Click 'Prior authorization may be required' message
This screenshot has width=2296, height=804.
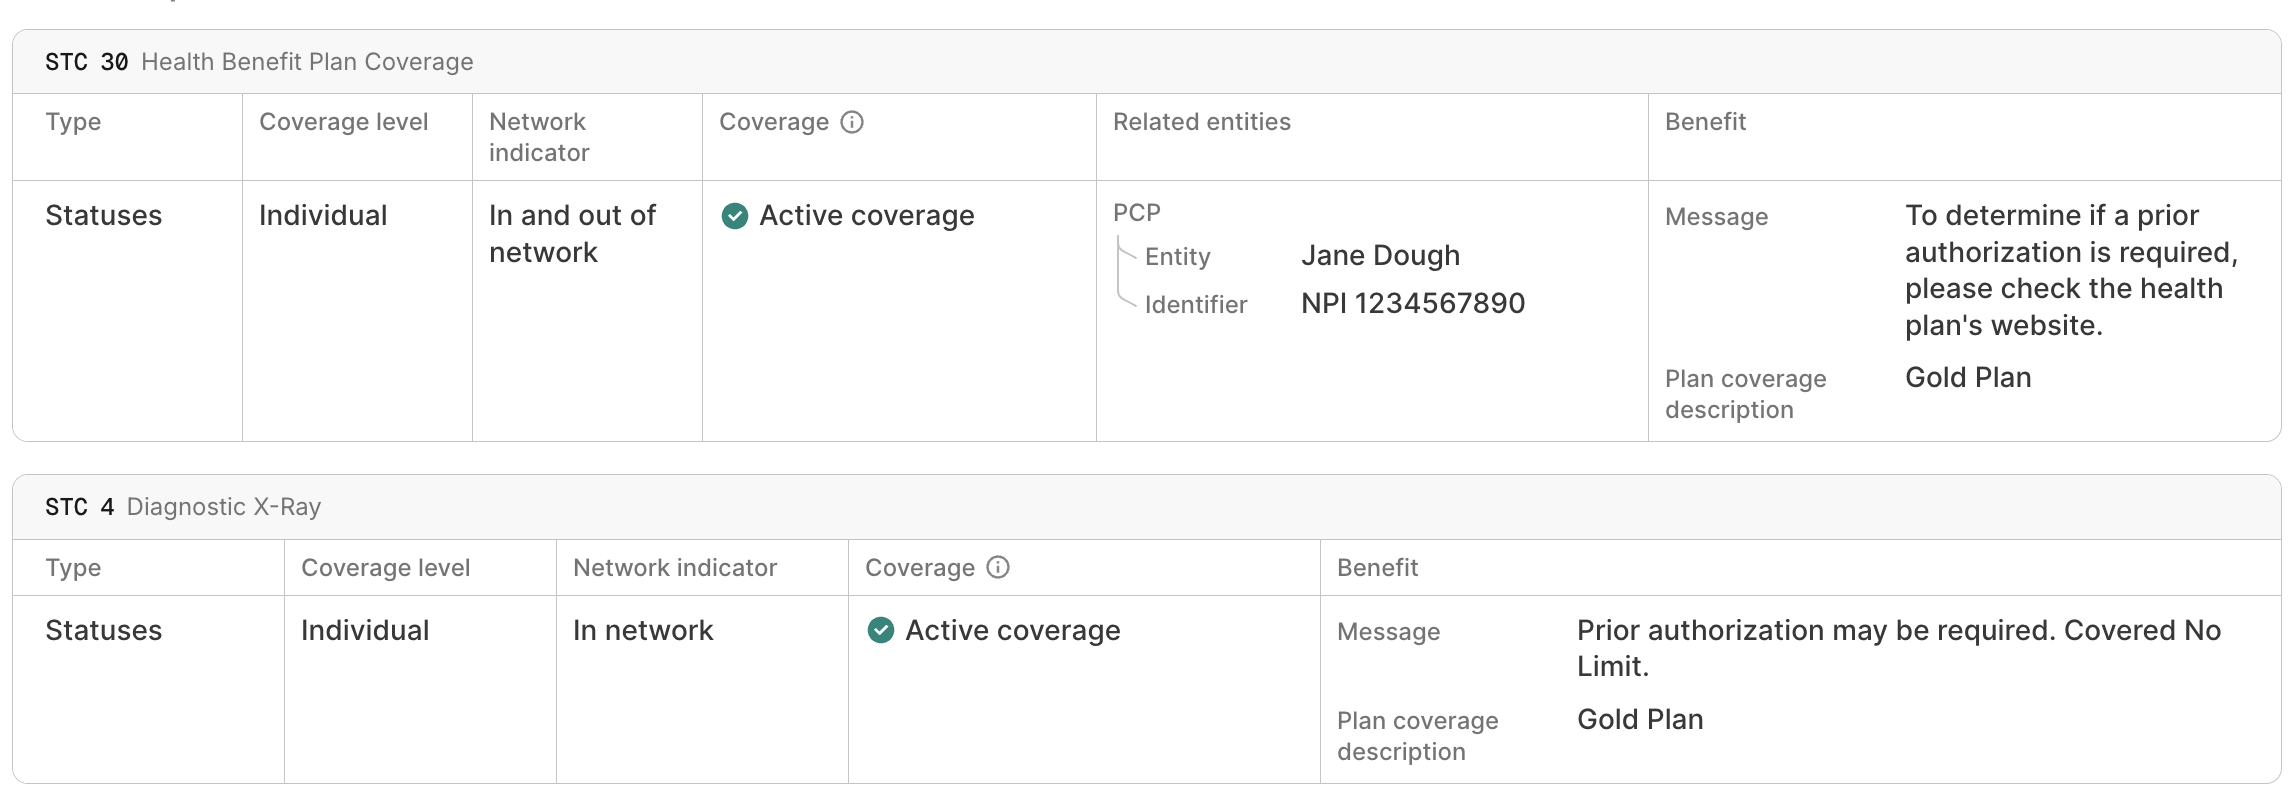[1899, 648]
